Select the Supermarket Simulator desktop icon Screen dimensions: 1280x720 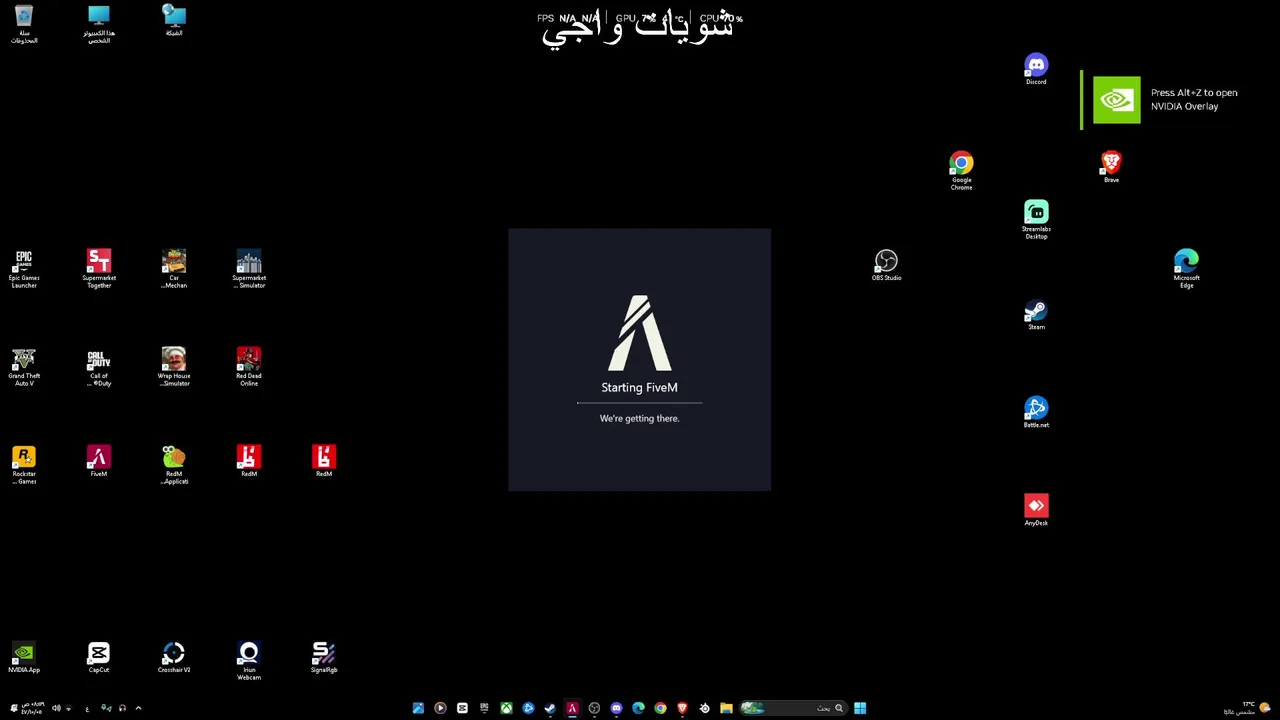pyautogui.click(x=249, y=269)
